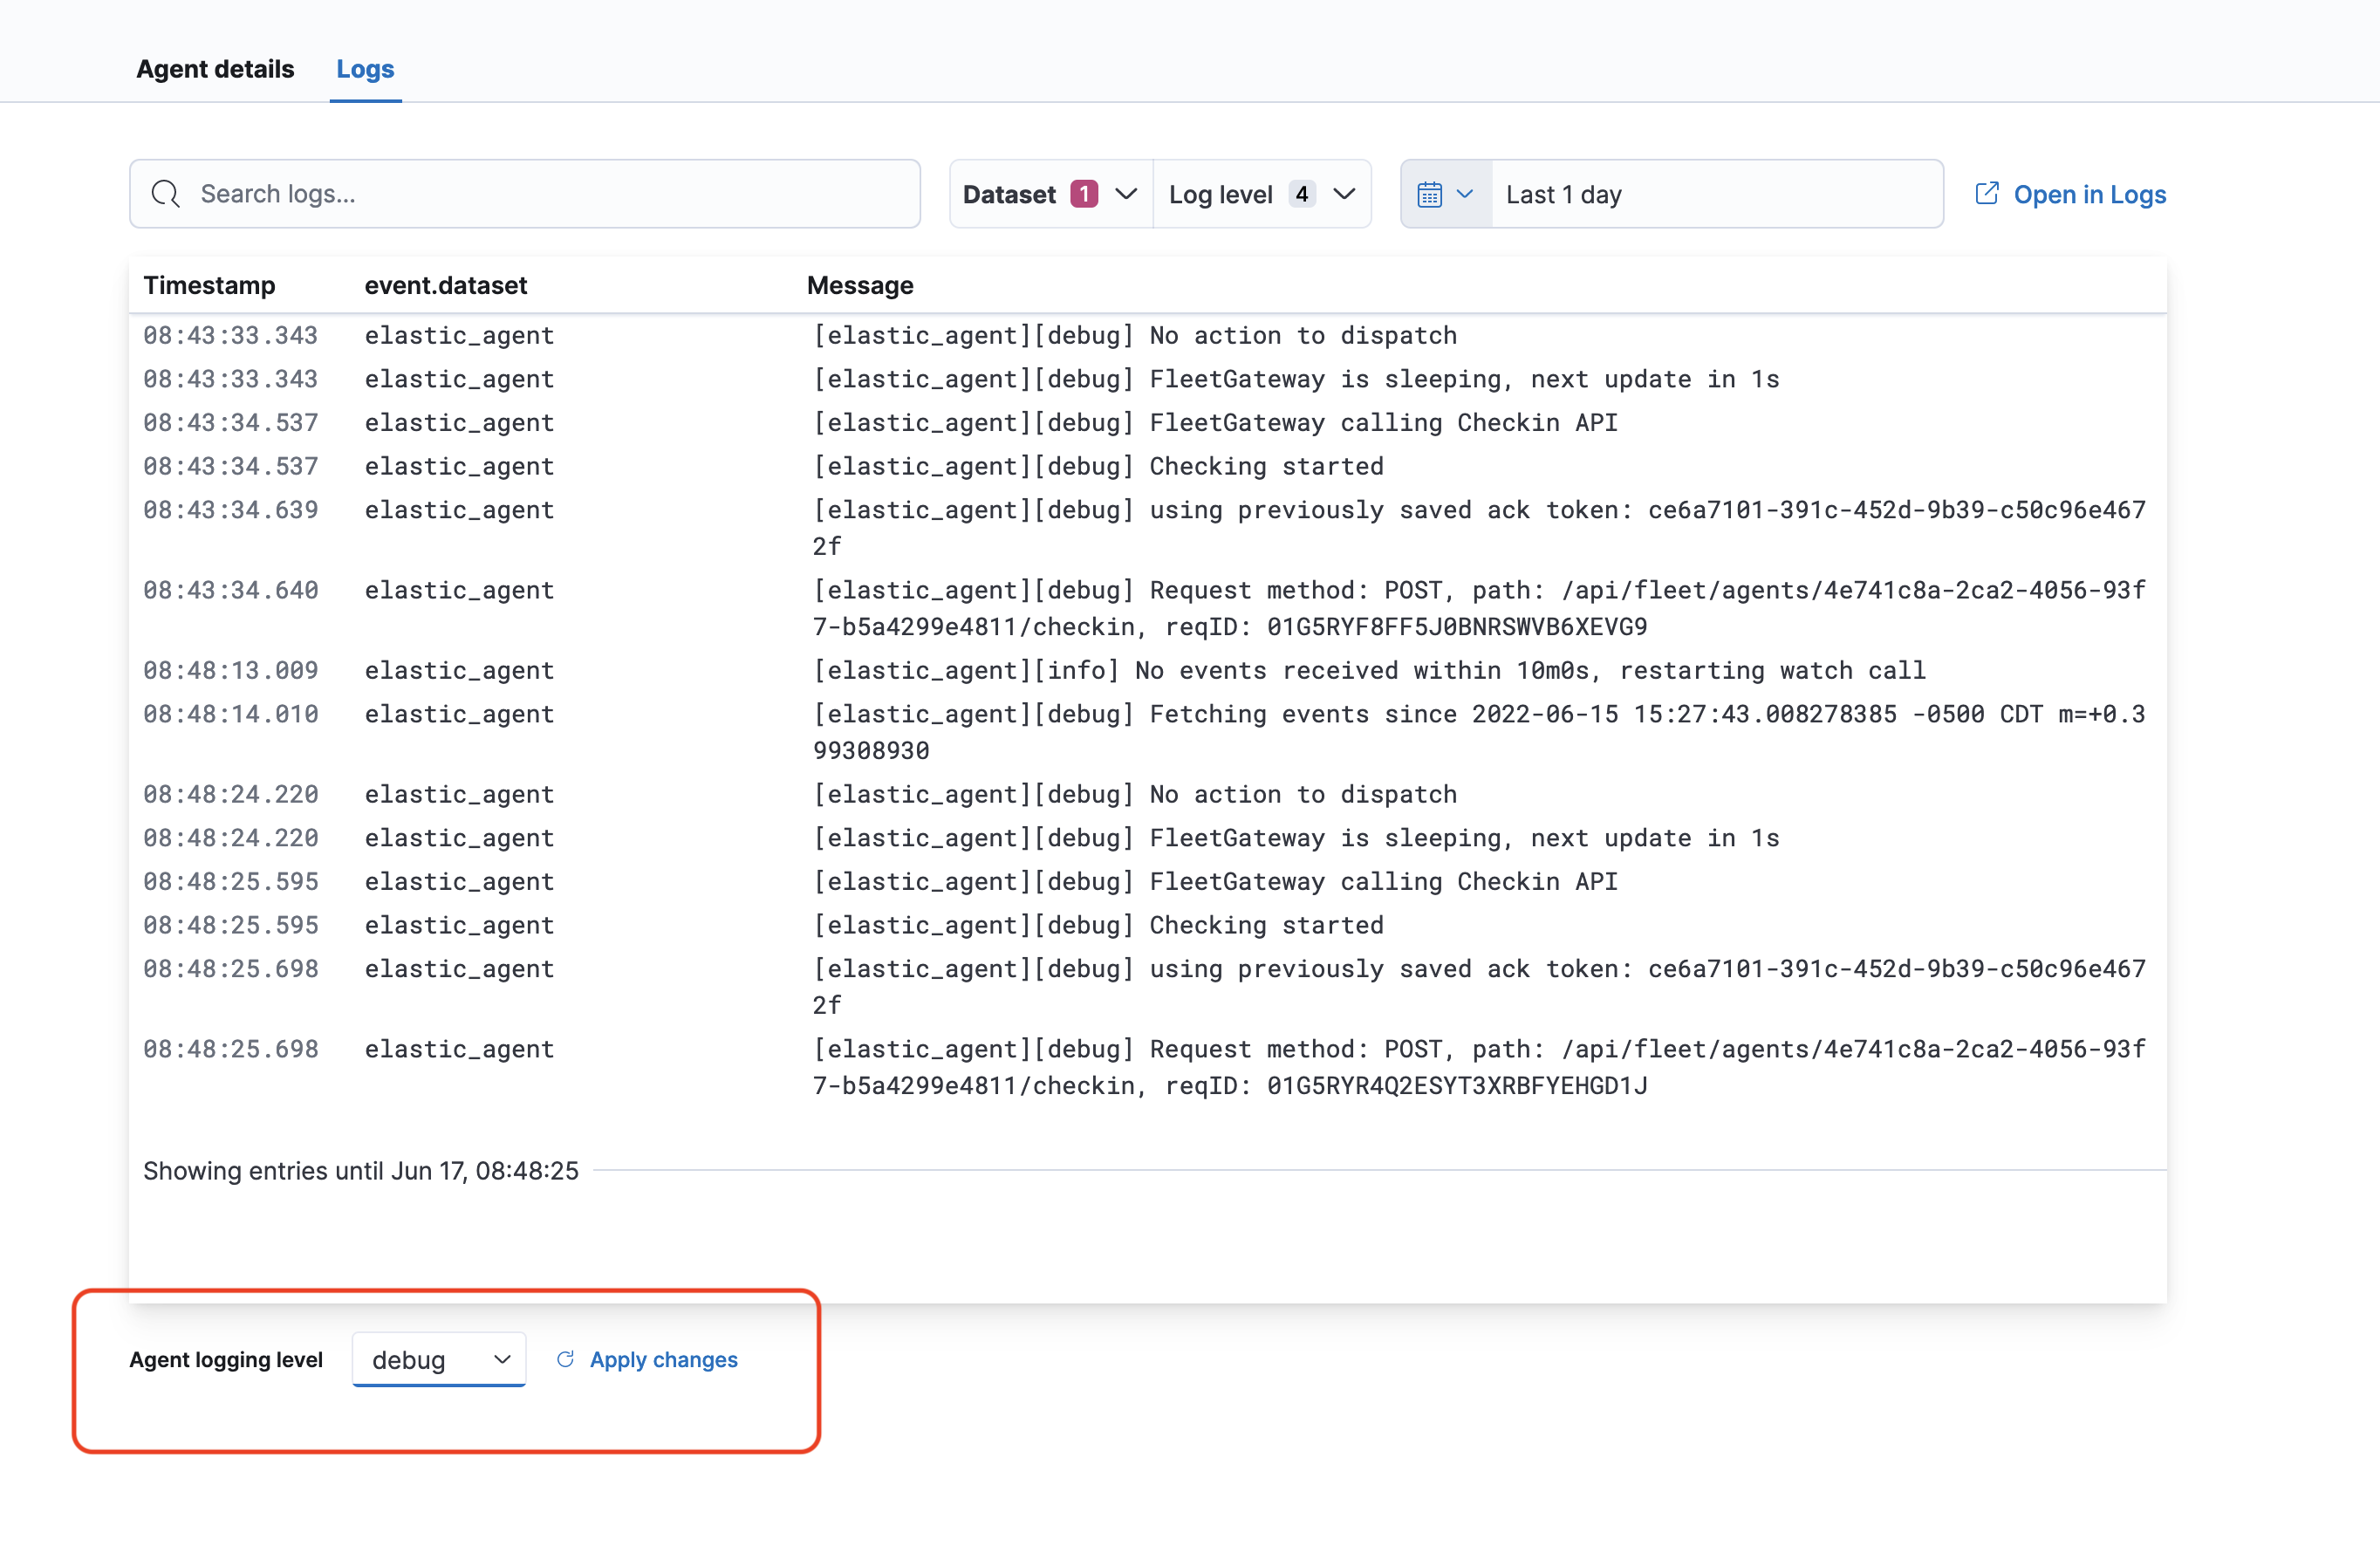Open the Agent logging level debug select
This screenshot has width=2380, height=1553.
(x=439, y=1359)
